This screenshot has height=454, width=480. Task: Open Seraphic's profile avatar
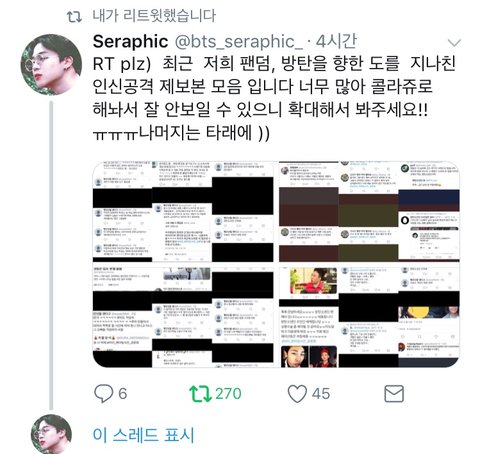pos(51,64)
